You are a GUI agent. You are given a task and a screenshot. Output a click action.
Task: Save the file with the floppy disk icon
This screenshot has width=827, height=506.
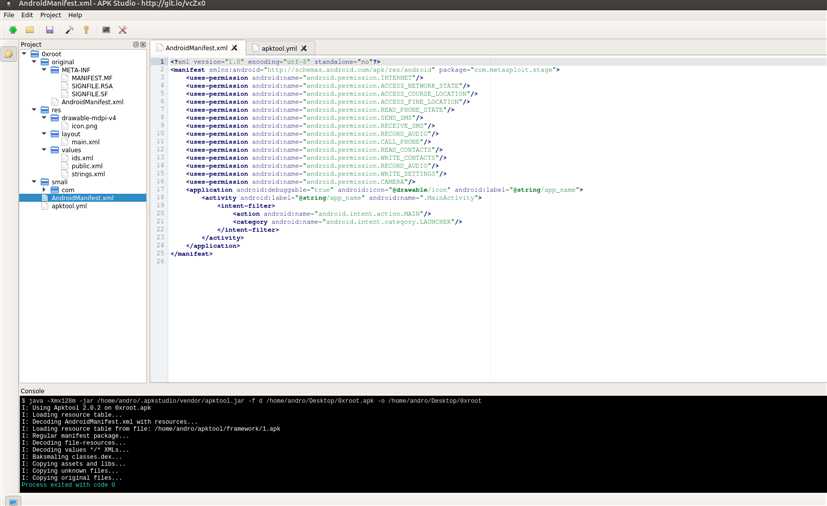[50, 30]
